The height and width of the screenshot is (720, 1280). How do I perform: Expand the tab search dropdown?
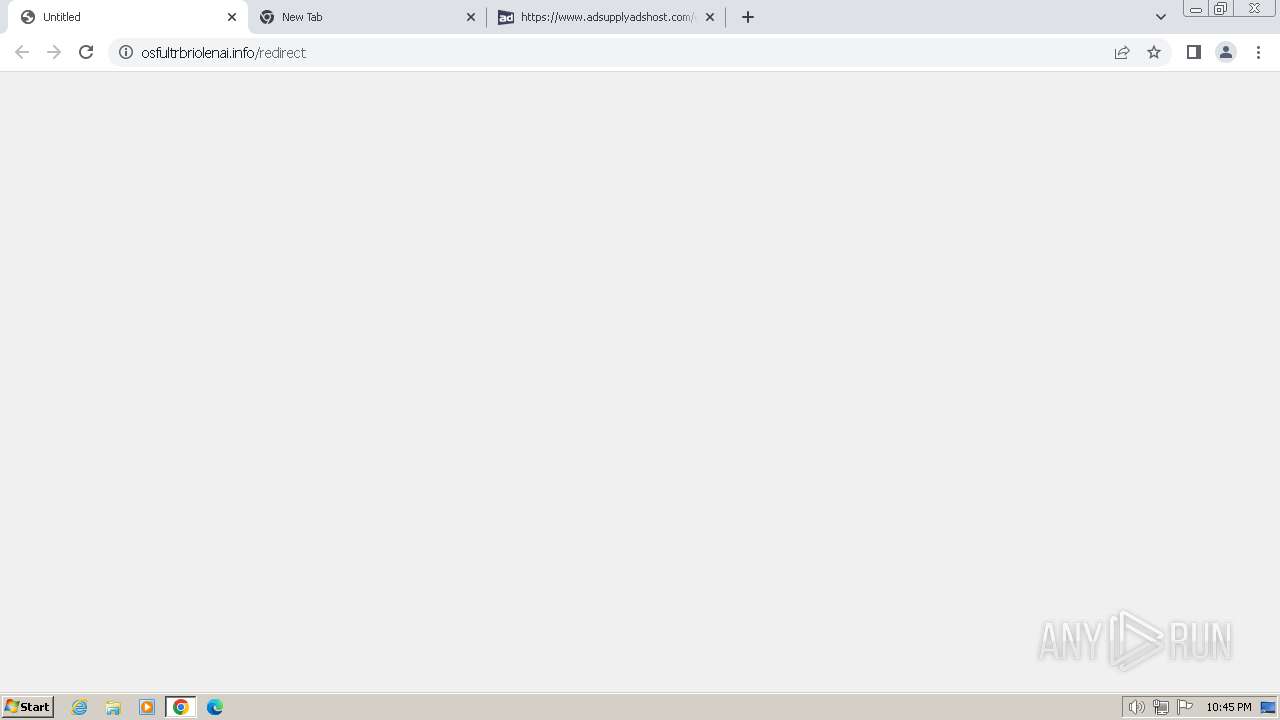tap(1161, 17)
